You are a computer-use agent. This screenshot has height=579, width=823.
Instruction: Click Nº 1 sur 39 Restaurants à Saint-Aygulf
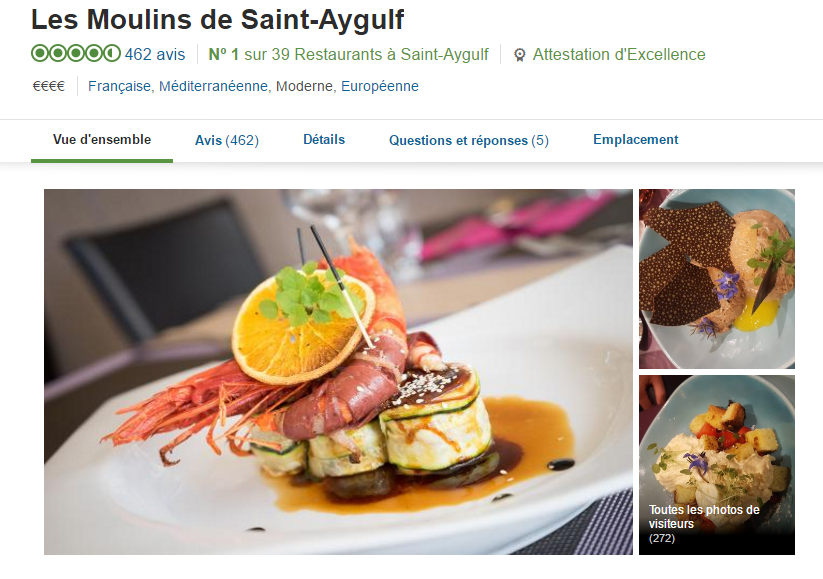tap(349, 54)
